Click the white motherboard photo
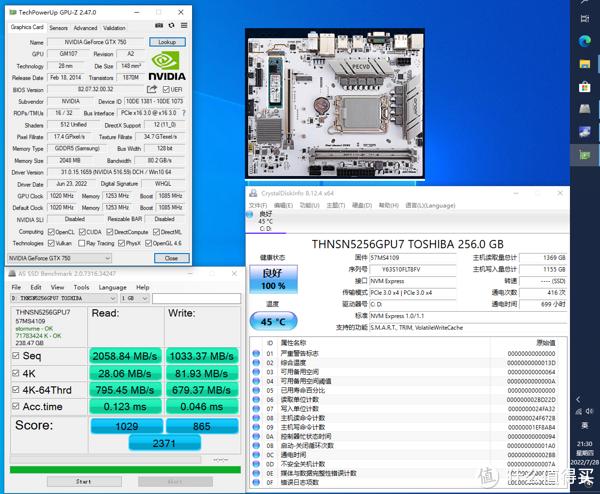600x494 pixels. coord(334,103)
